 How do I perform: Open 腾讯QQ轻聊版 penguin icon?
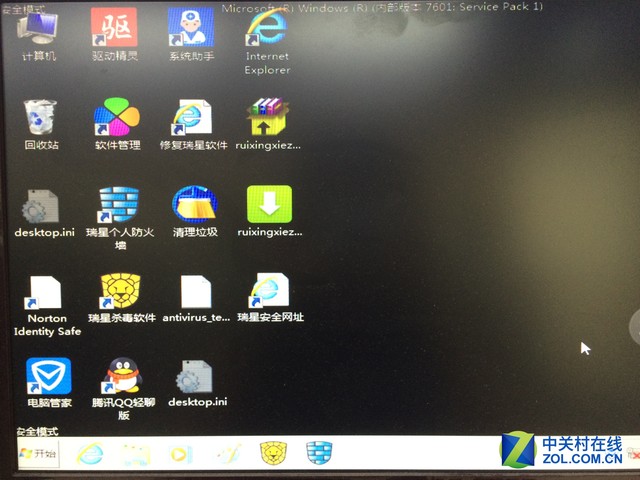(x=124, y=389)
